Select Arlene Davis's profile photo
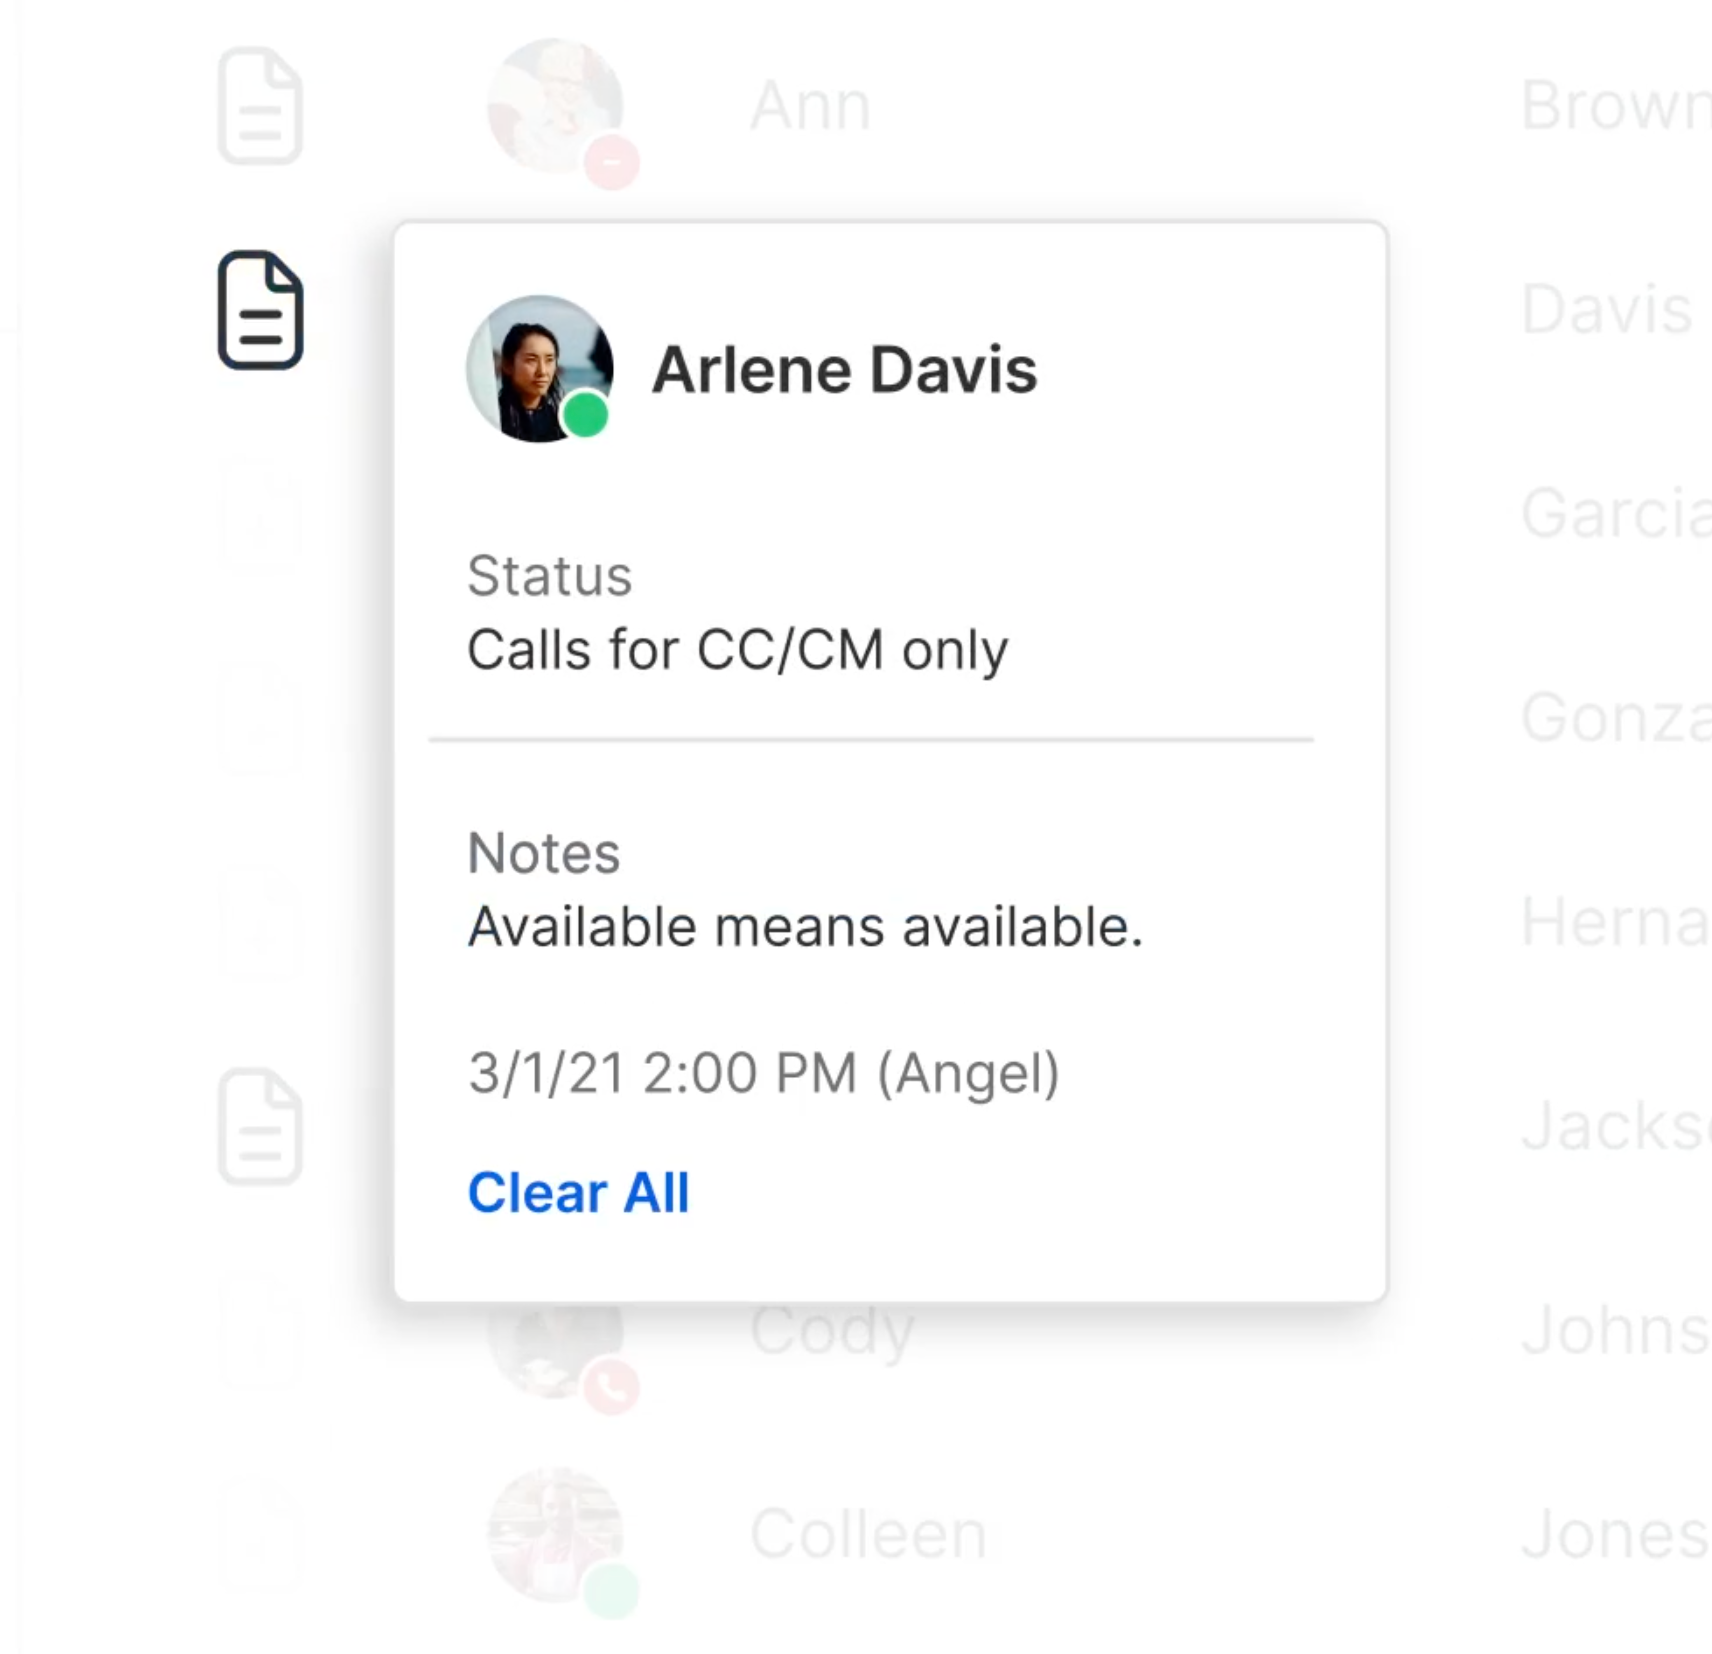Screen dimensions: 1712x1654 (x=540, y=368)
